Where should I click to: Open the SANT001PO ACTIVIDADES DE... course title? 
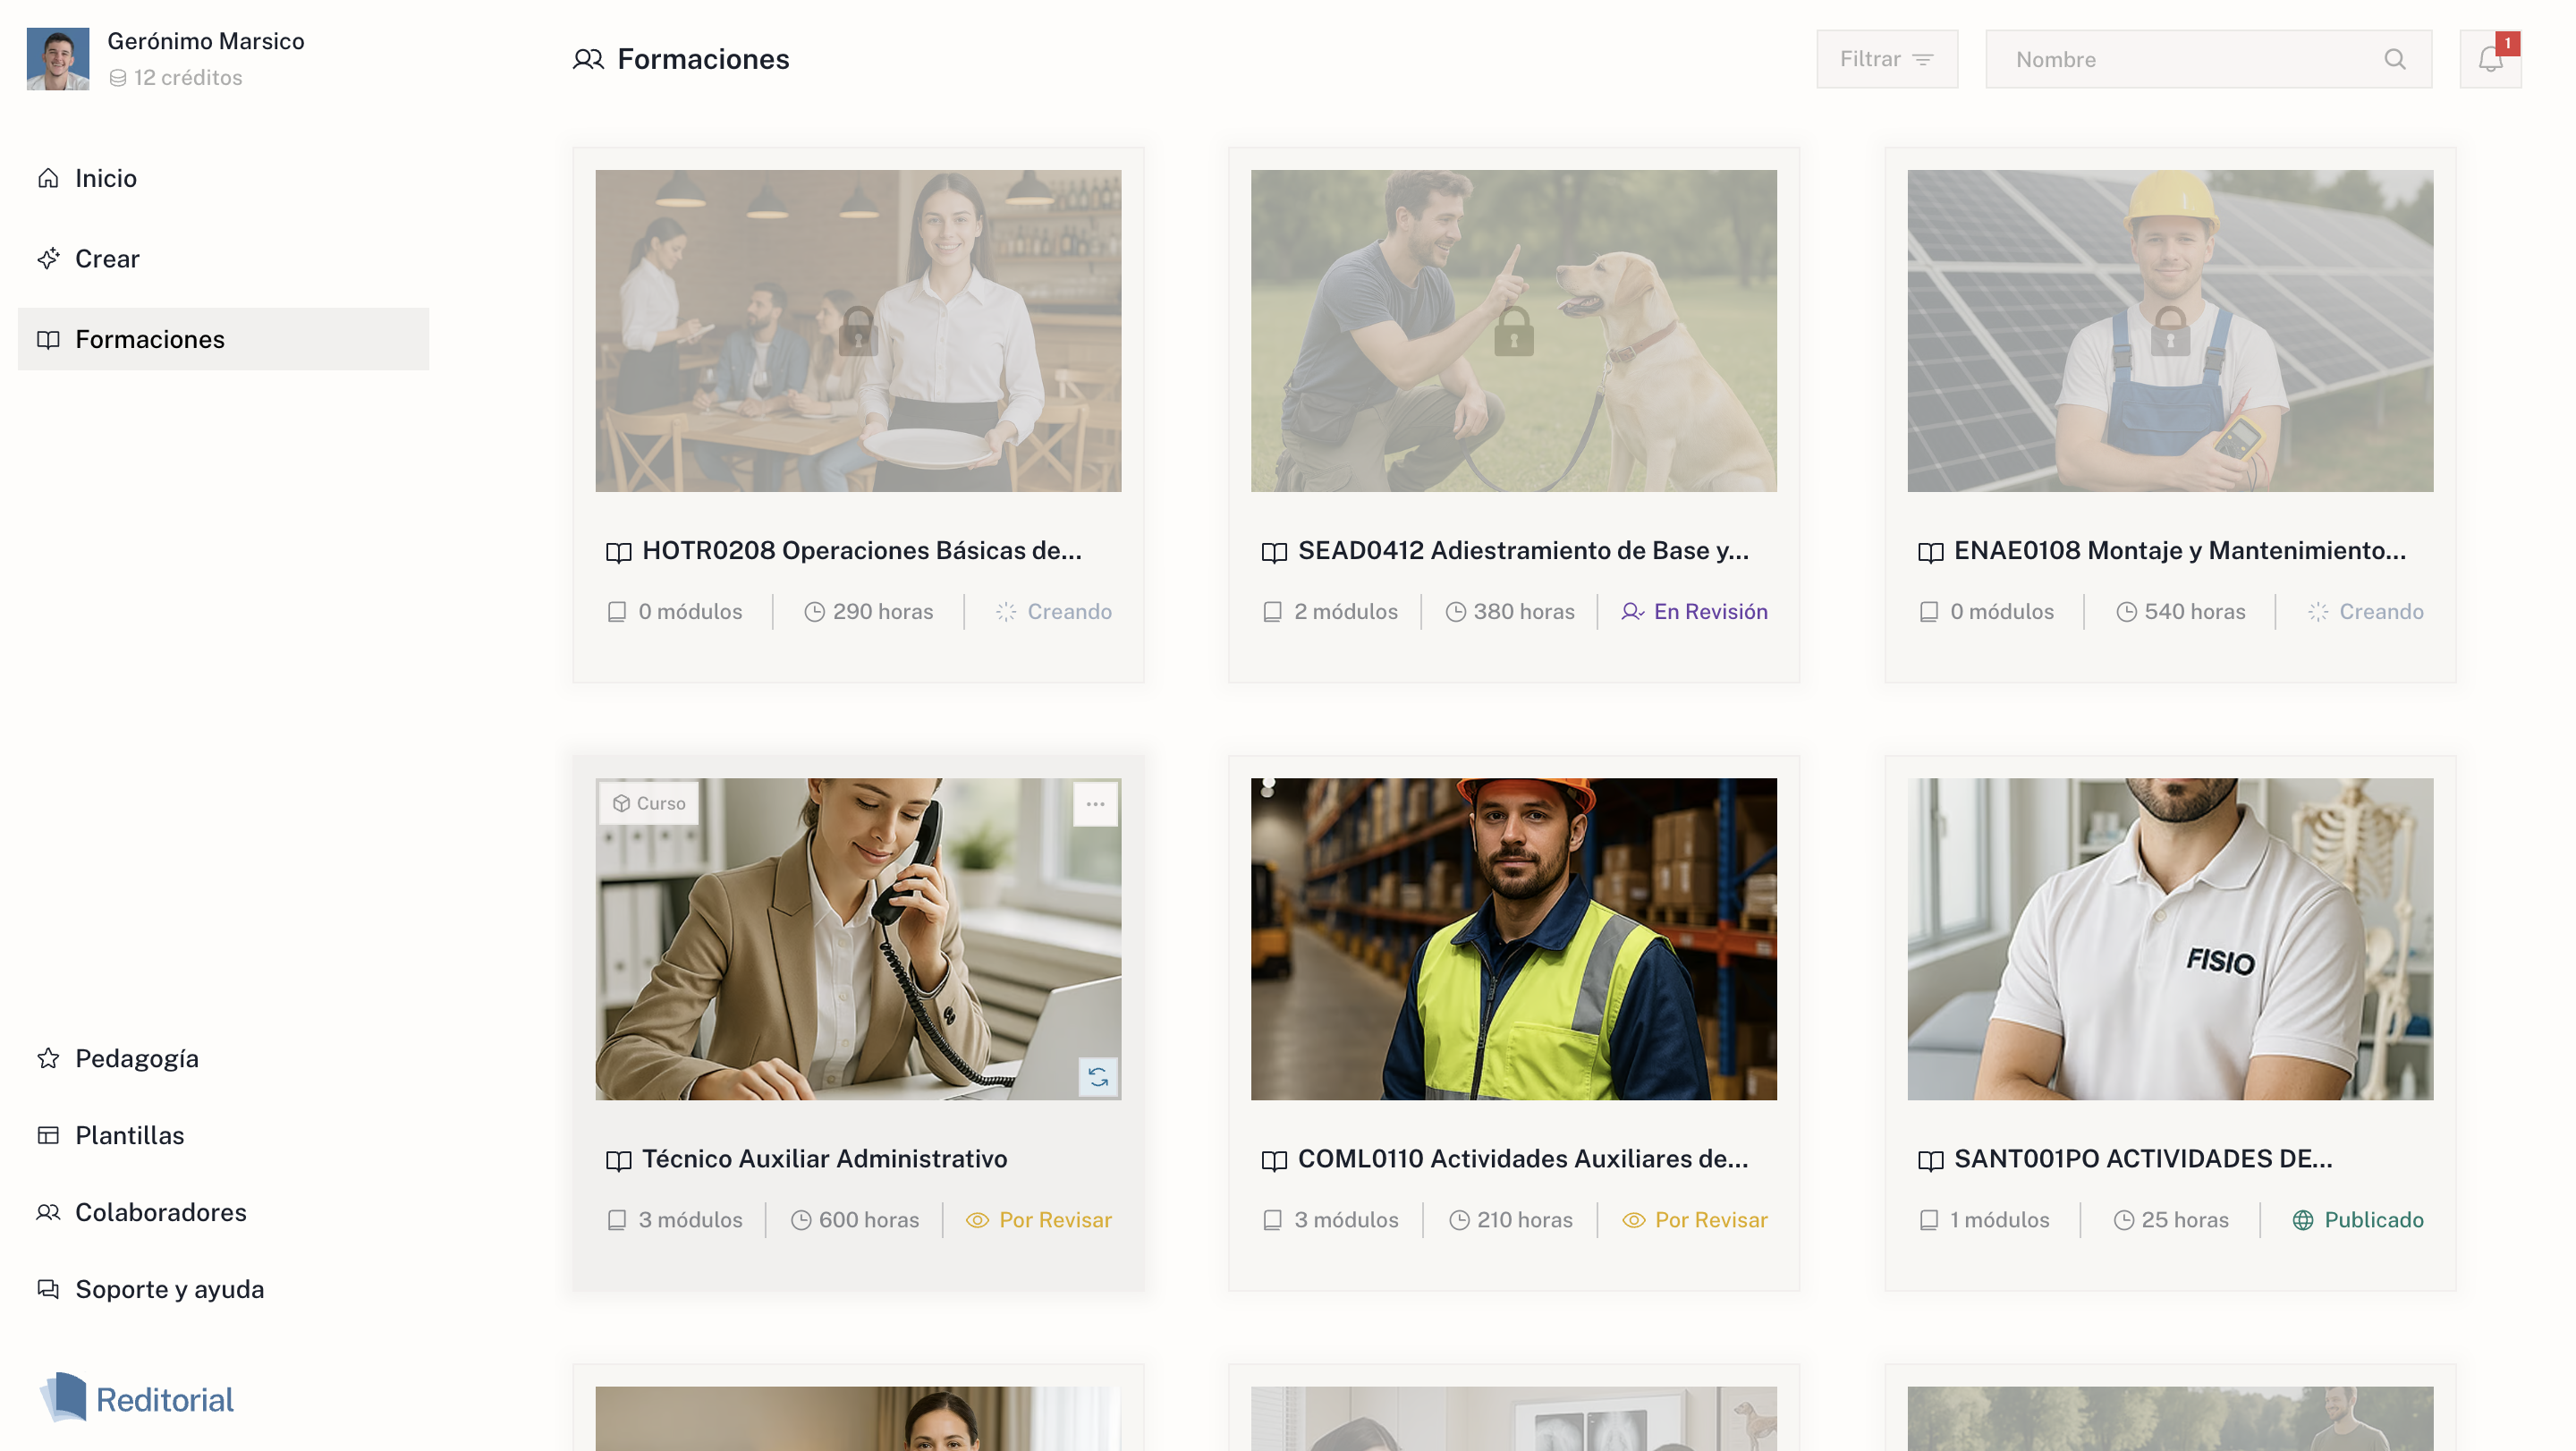click(x=2142, y=1158)
